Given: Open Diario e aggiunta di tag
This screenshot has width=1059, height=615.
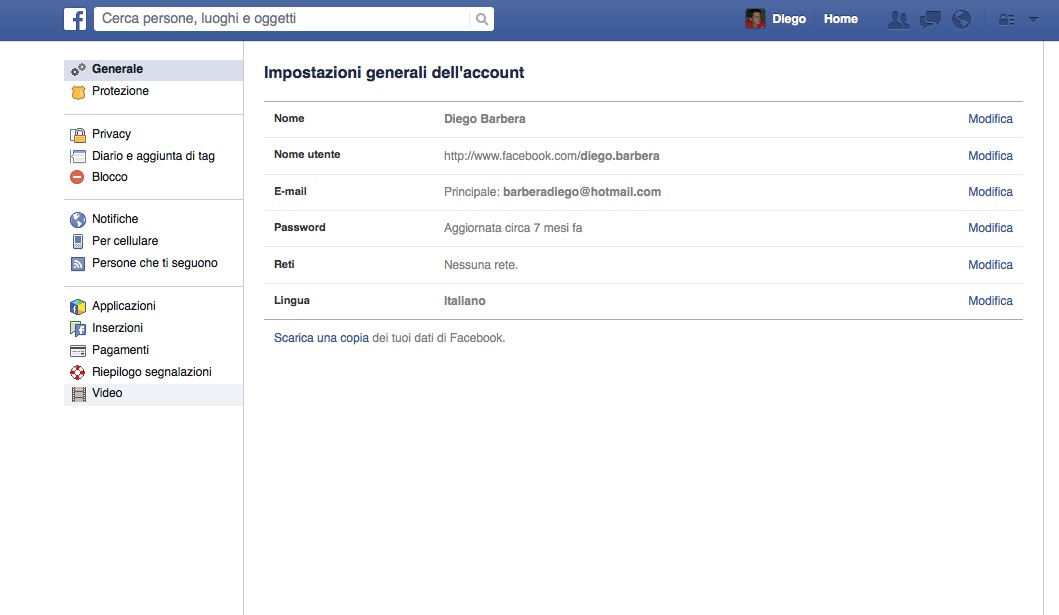Looking at the screenshot, I should [x=153, y=156].
